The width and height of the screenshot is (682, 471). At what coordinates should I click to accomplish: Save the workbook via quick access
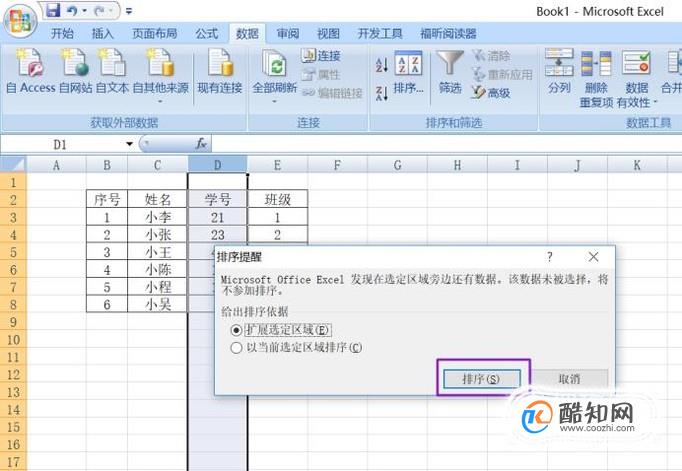click(53, 10)
